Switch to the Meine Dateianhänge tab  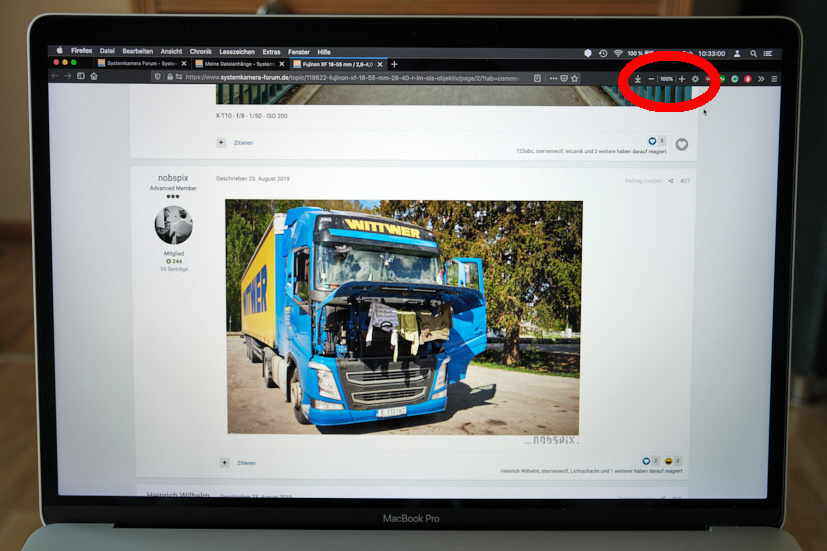pos(236,64)
